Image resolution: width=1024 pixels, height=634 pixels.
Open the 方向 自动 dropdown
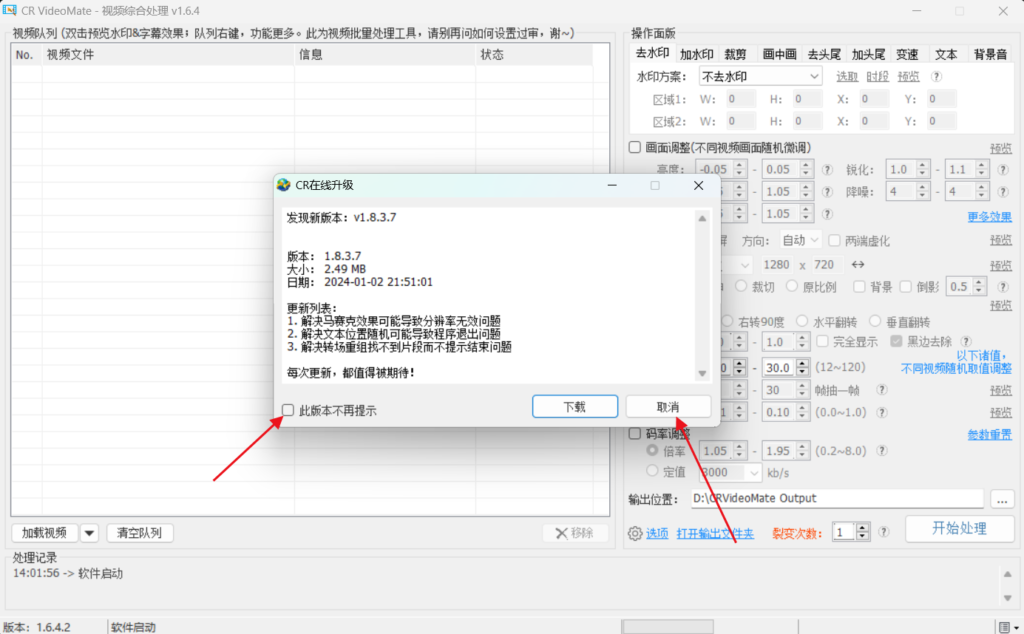tap(799, 240)
